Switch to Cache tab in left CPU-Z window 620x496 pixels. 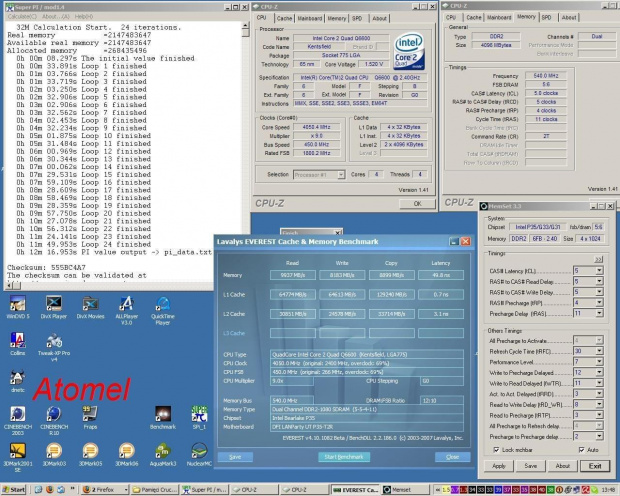click(284, 18)
